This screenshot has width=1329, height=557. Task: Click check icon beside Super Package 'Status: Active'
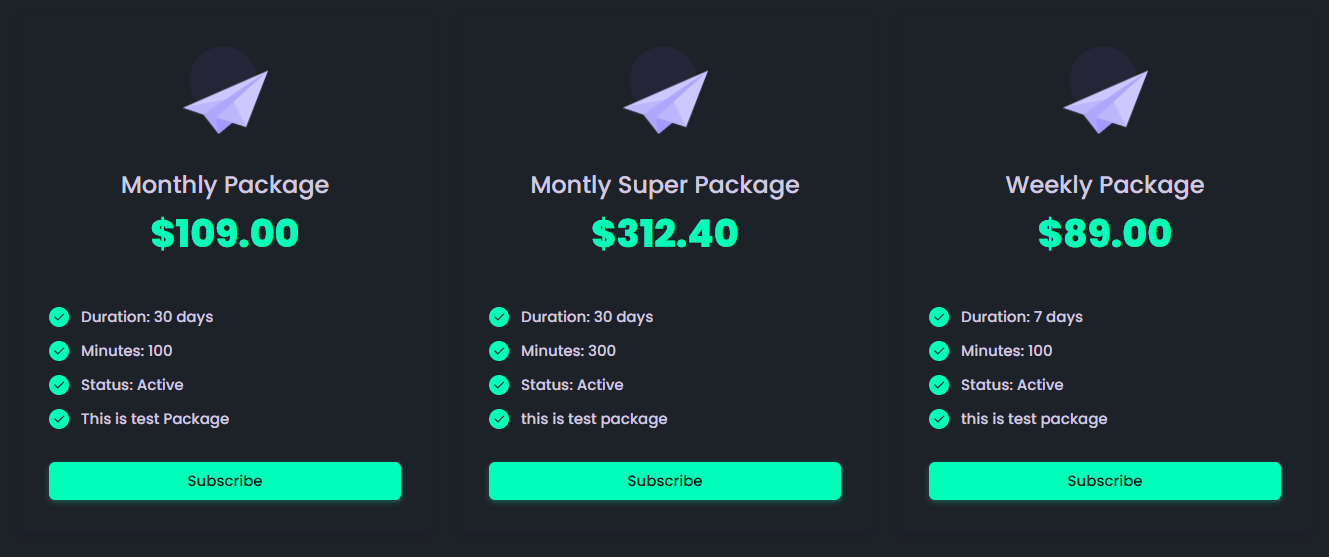[x=499, y=385]
